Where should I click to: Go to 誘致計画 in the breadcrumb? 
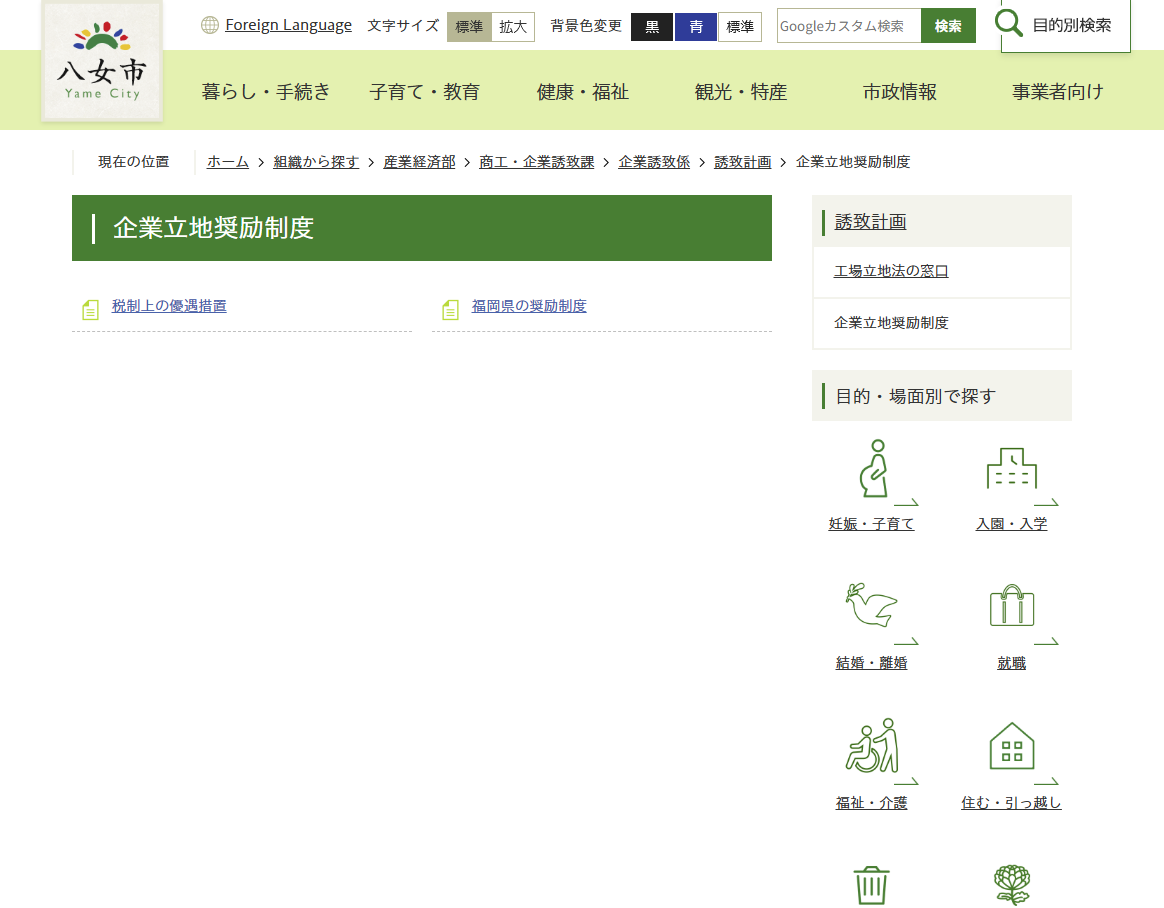pos(742,162)
